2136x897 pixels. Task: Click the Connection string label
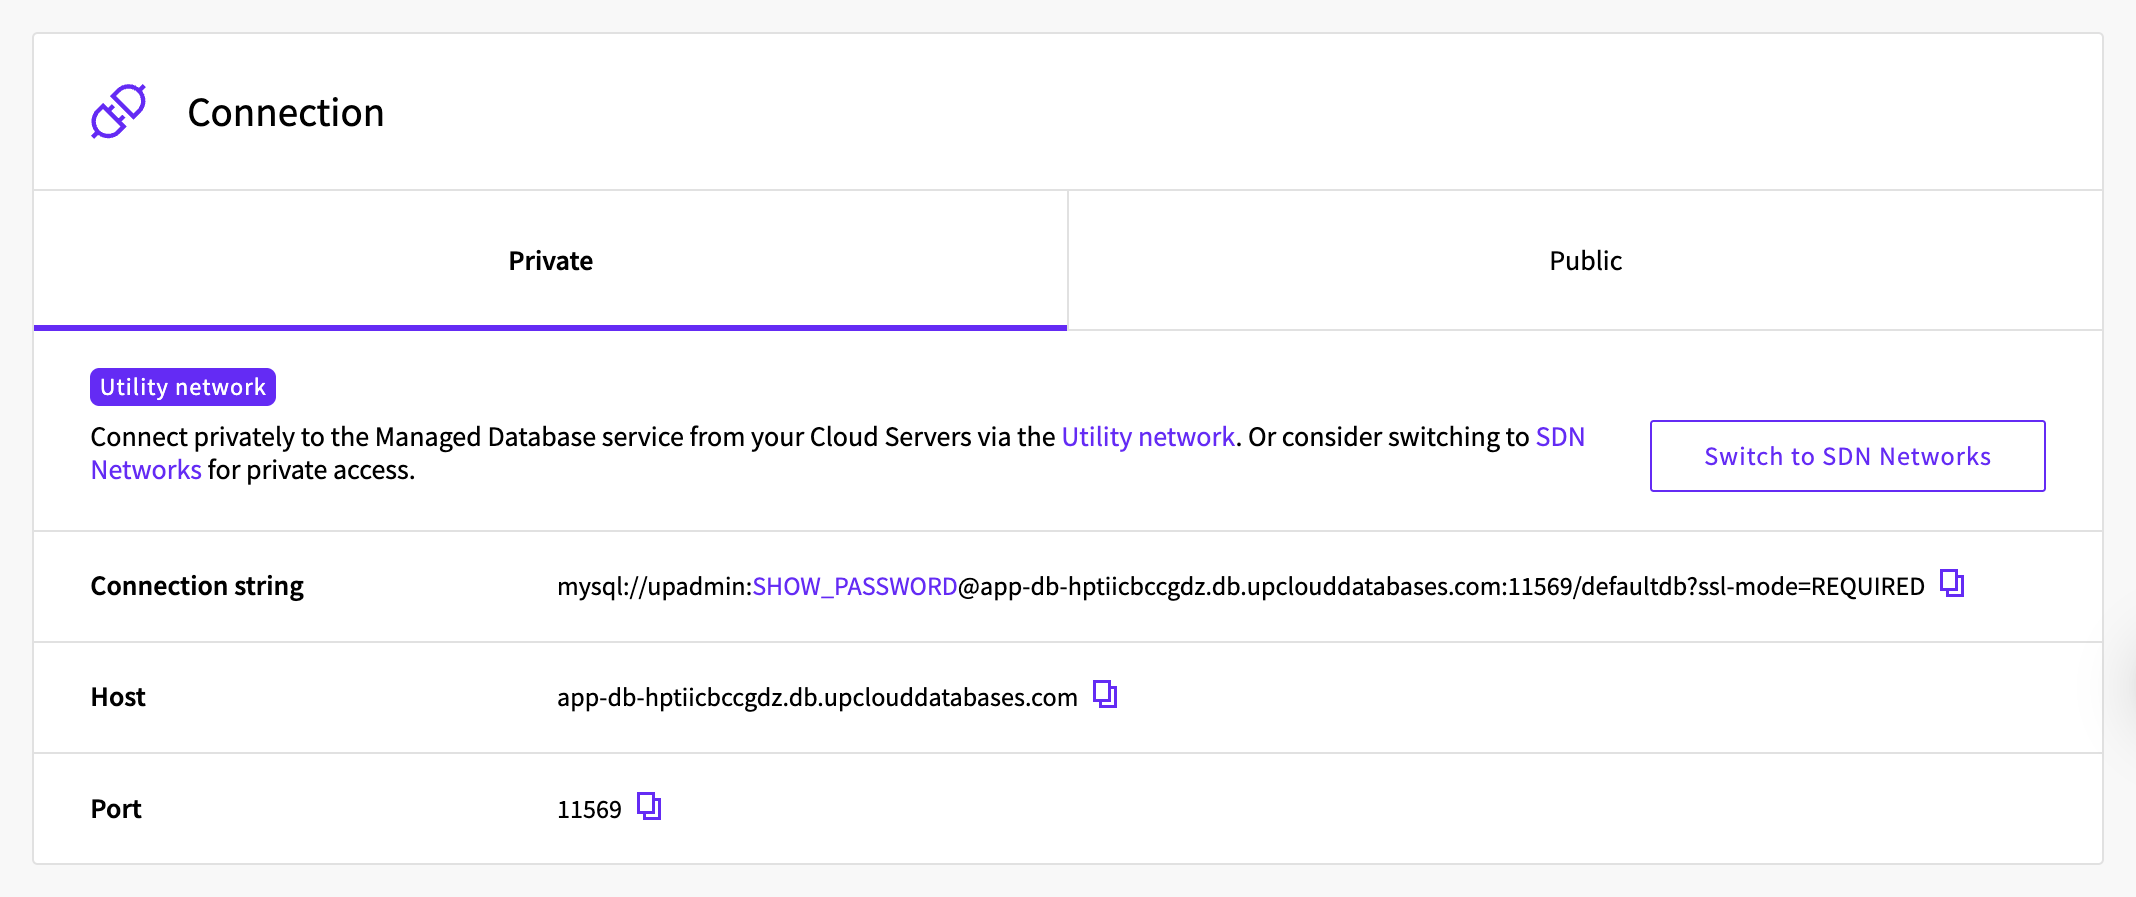(x=197, y=586)
